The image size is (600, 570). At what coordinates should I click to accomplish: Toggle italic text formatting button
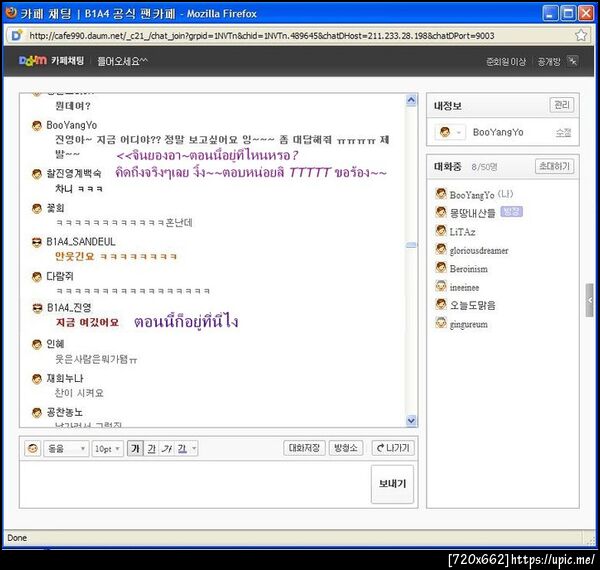[167, 448]
